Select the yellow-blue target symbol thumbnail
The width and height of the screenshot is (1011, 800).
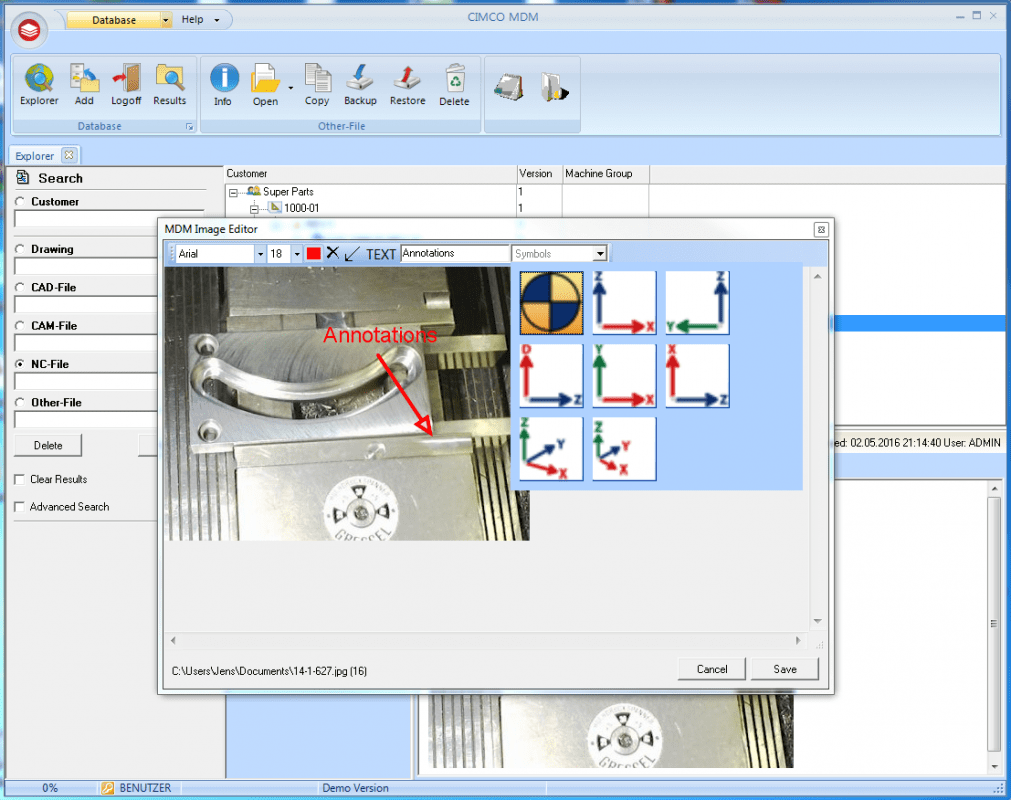point(551,302)
